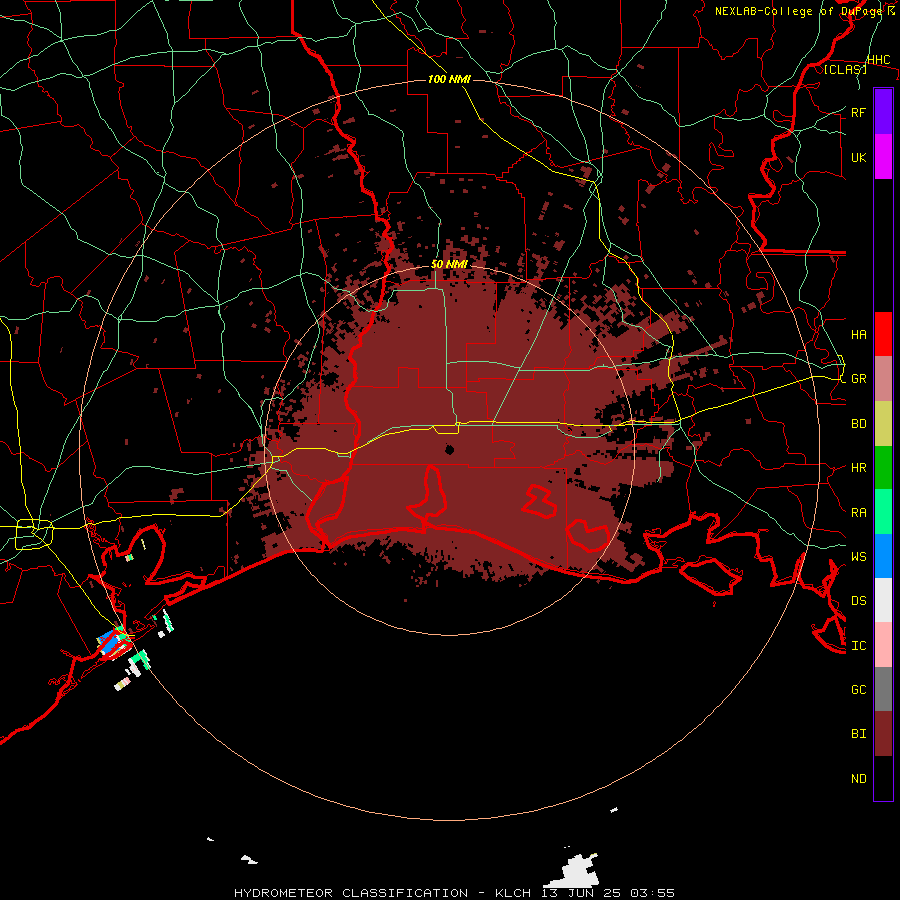Click the HA red legend swatch
The width and height of the screenshot is (900, 900).
pos(883,334)
